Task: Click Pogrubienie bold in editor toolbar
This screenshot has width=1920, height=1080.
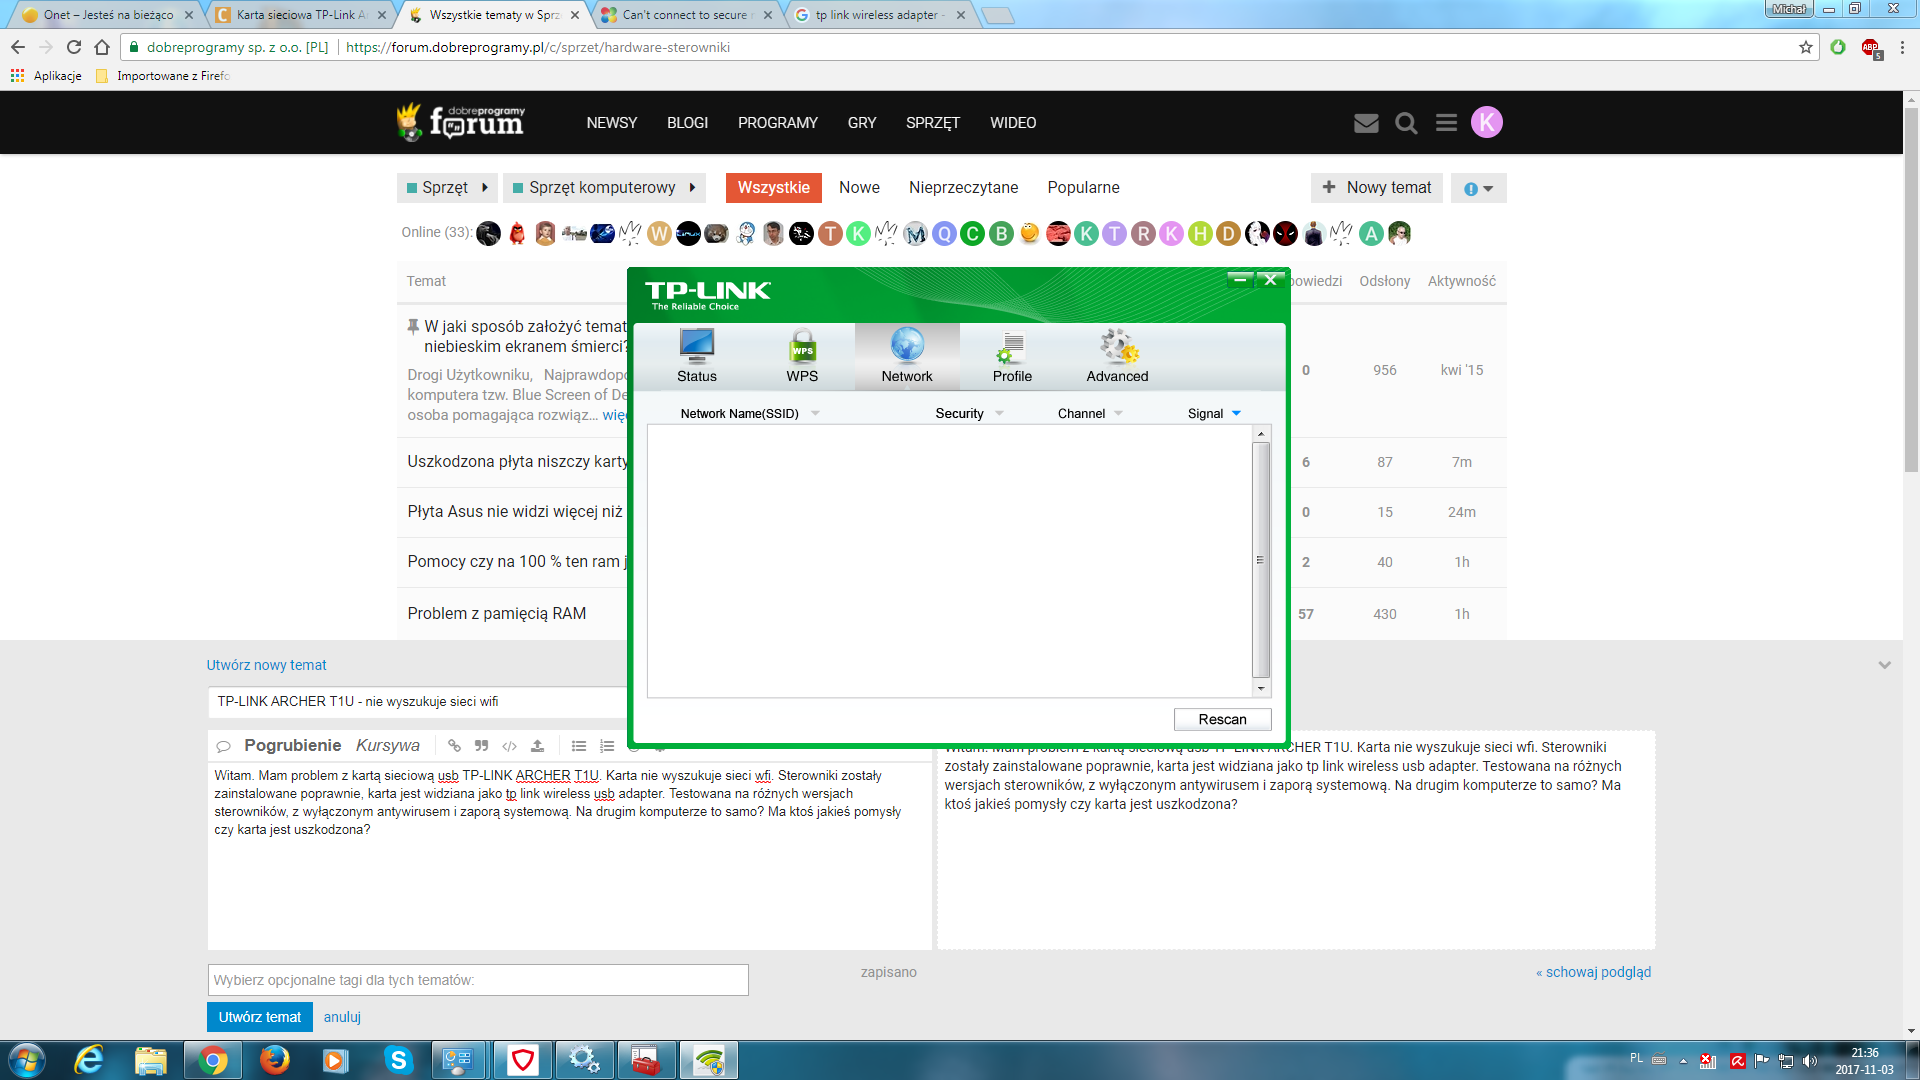Action: [292, 746]
